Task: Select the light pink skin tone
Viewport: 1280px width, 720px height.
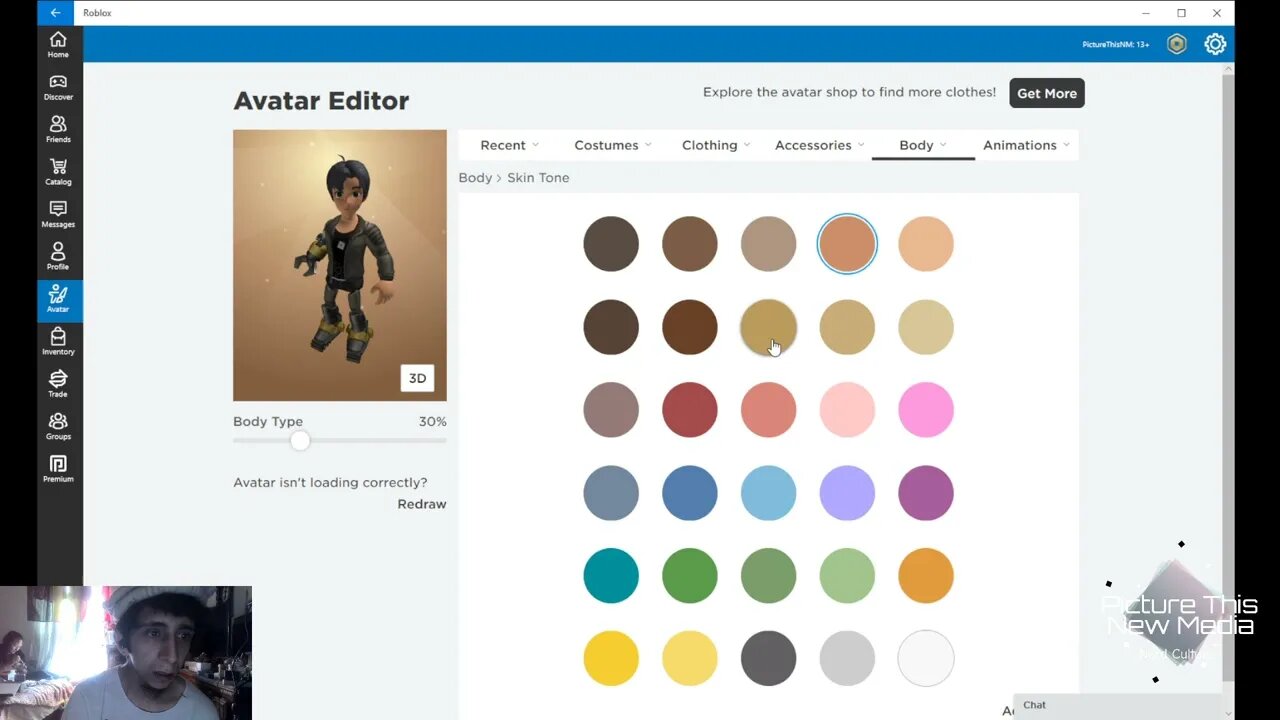Action: 847,410
